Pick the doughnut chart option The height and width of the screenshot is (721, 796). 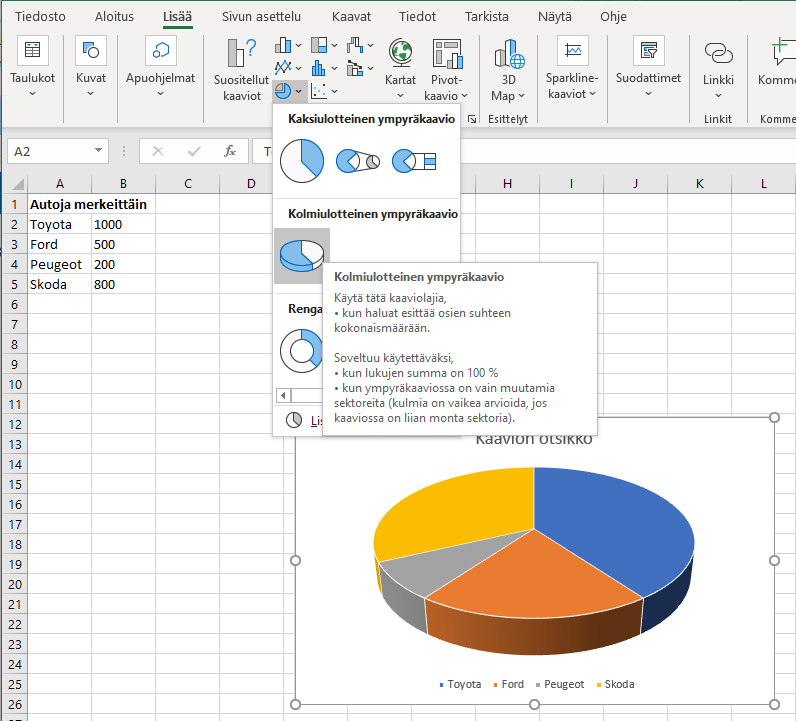[x=299, y=350]
